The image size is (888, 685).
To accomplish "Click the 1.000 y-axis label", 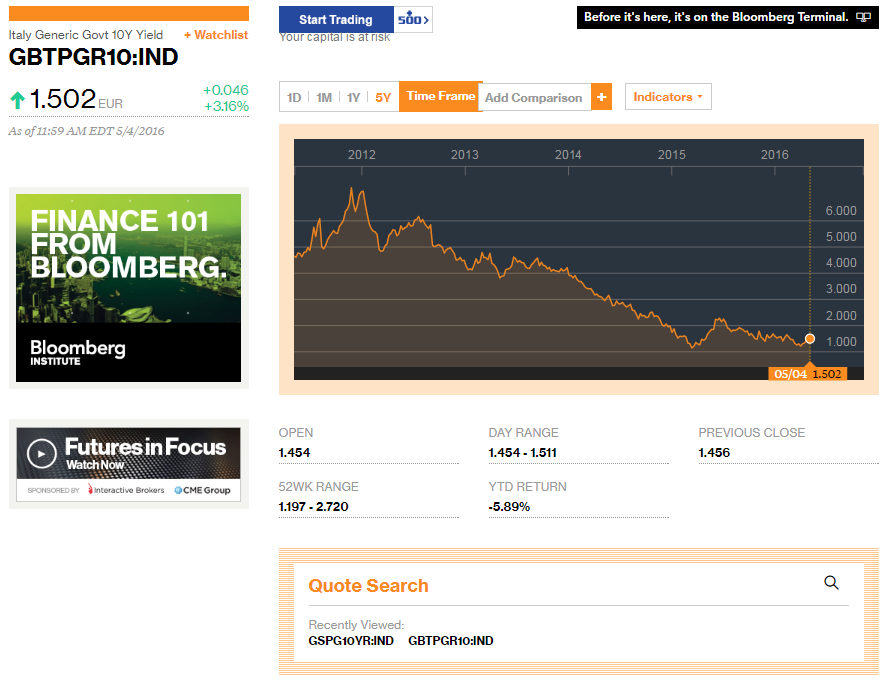I will tap(840, 341).
